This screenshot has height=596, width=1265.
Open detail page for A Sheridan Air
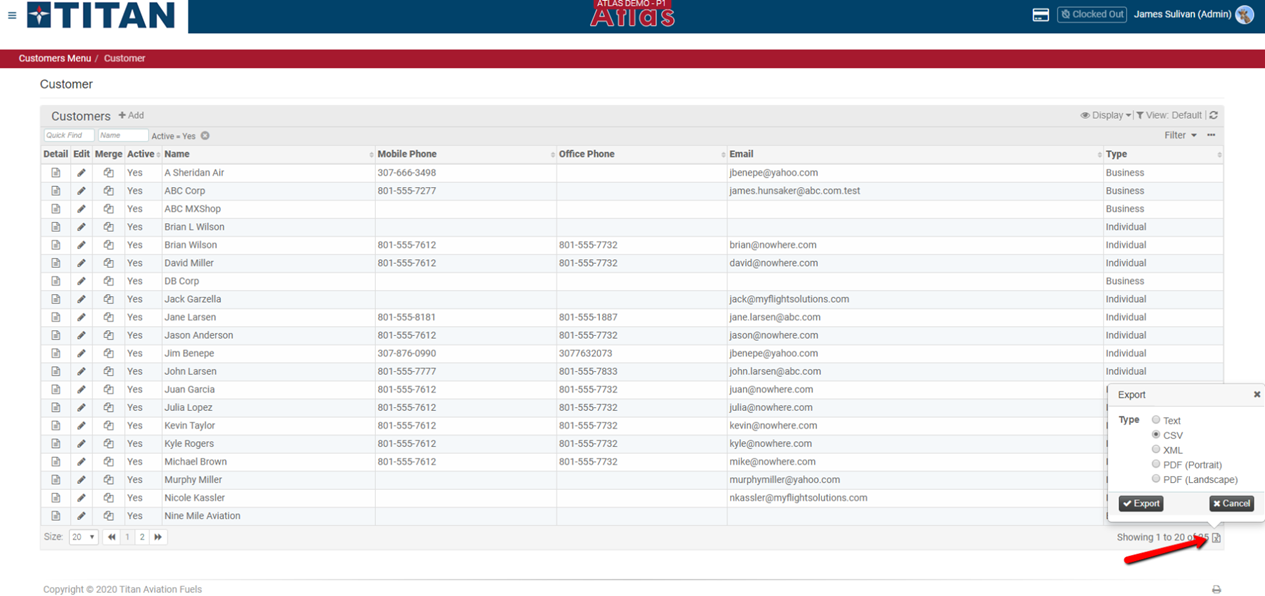pos(56,173)
